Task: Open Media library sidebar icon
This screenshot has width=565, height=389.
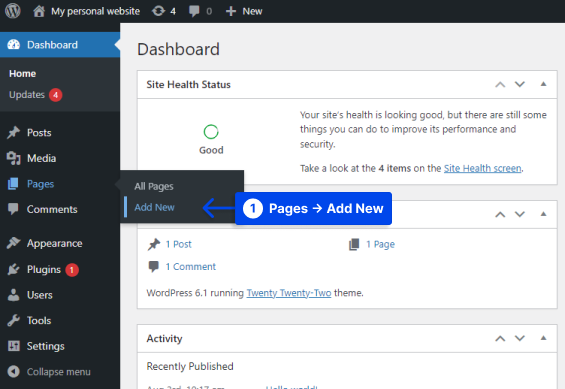Action: pyautogui.click(x=14, y=158)
